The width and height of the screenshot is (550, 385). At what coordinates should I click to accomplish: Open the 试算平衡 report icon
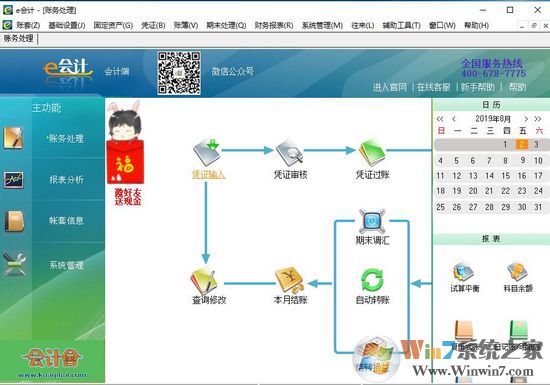[x=464, y=272]
